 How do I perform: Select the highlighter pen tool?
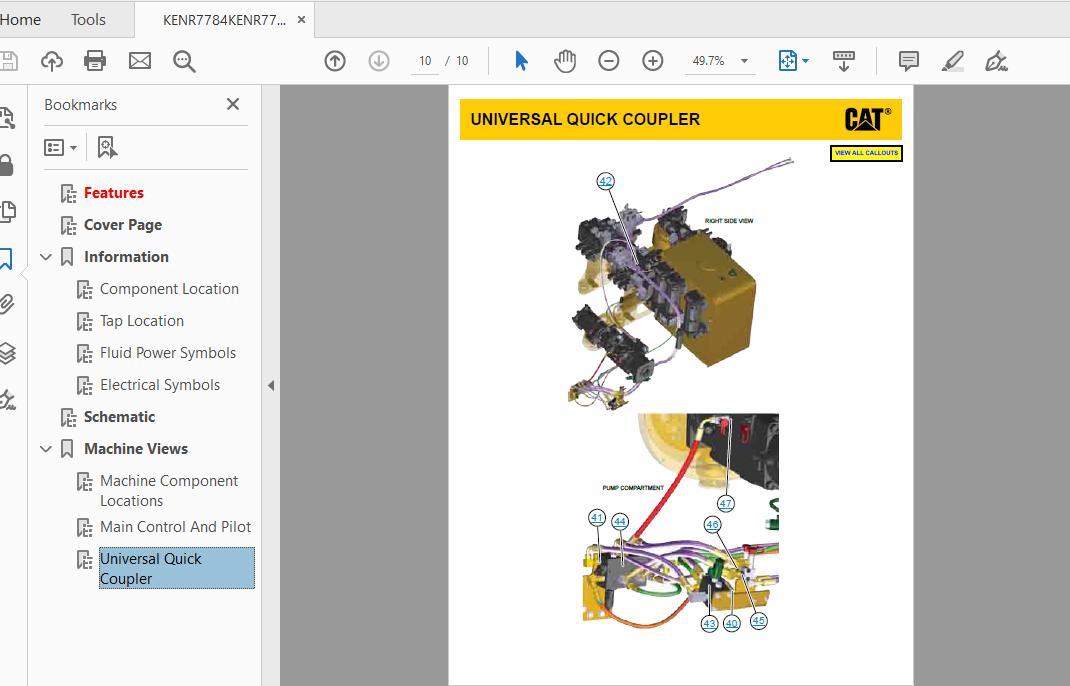point(953,61)
